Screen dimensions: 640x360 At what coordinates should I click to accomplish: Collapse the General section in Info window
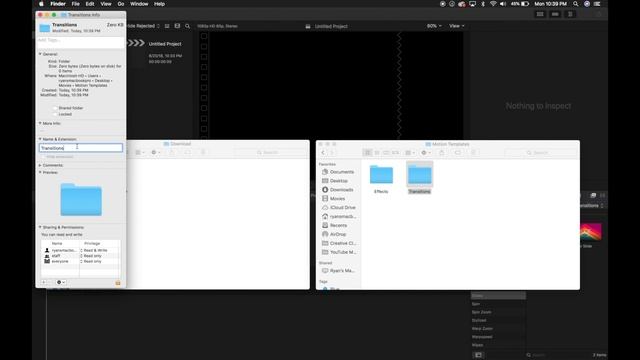click(40, 54)
